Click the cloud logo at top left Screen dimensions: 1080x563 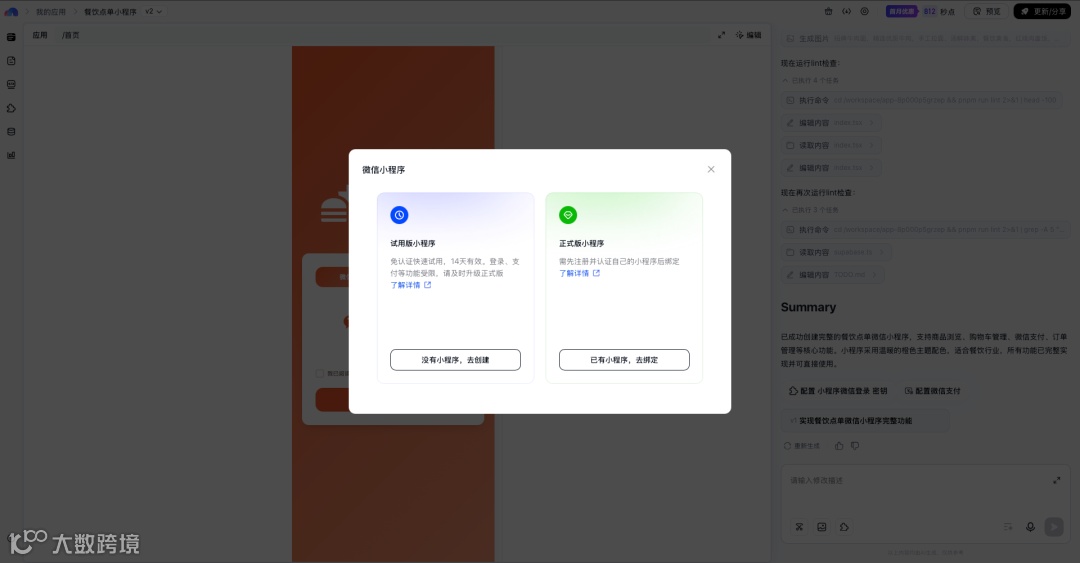(11, 12)
